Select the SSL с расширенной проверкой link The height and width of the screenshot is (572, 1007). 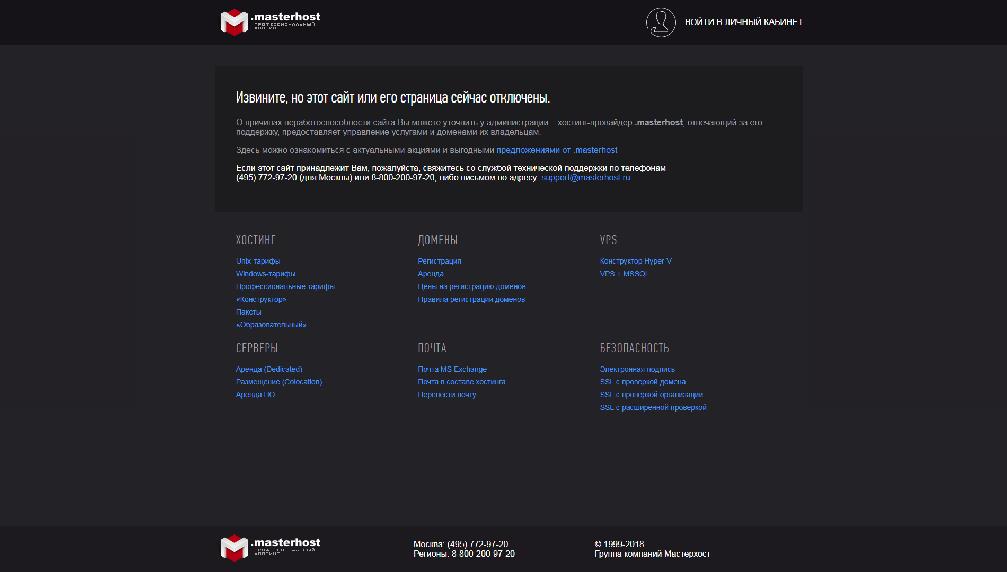653,407
